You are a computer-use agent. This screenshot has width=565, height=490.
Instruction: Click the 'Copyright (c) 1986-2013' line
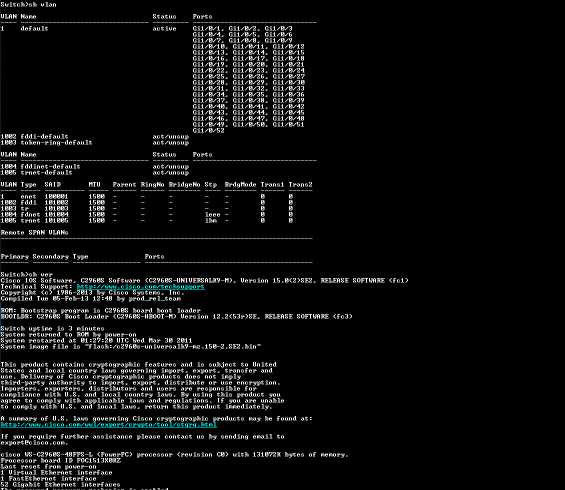(93, 293)
